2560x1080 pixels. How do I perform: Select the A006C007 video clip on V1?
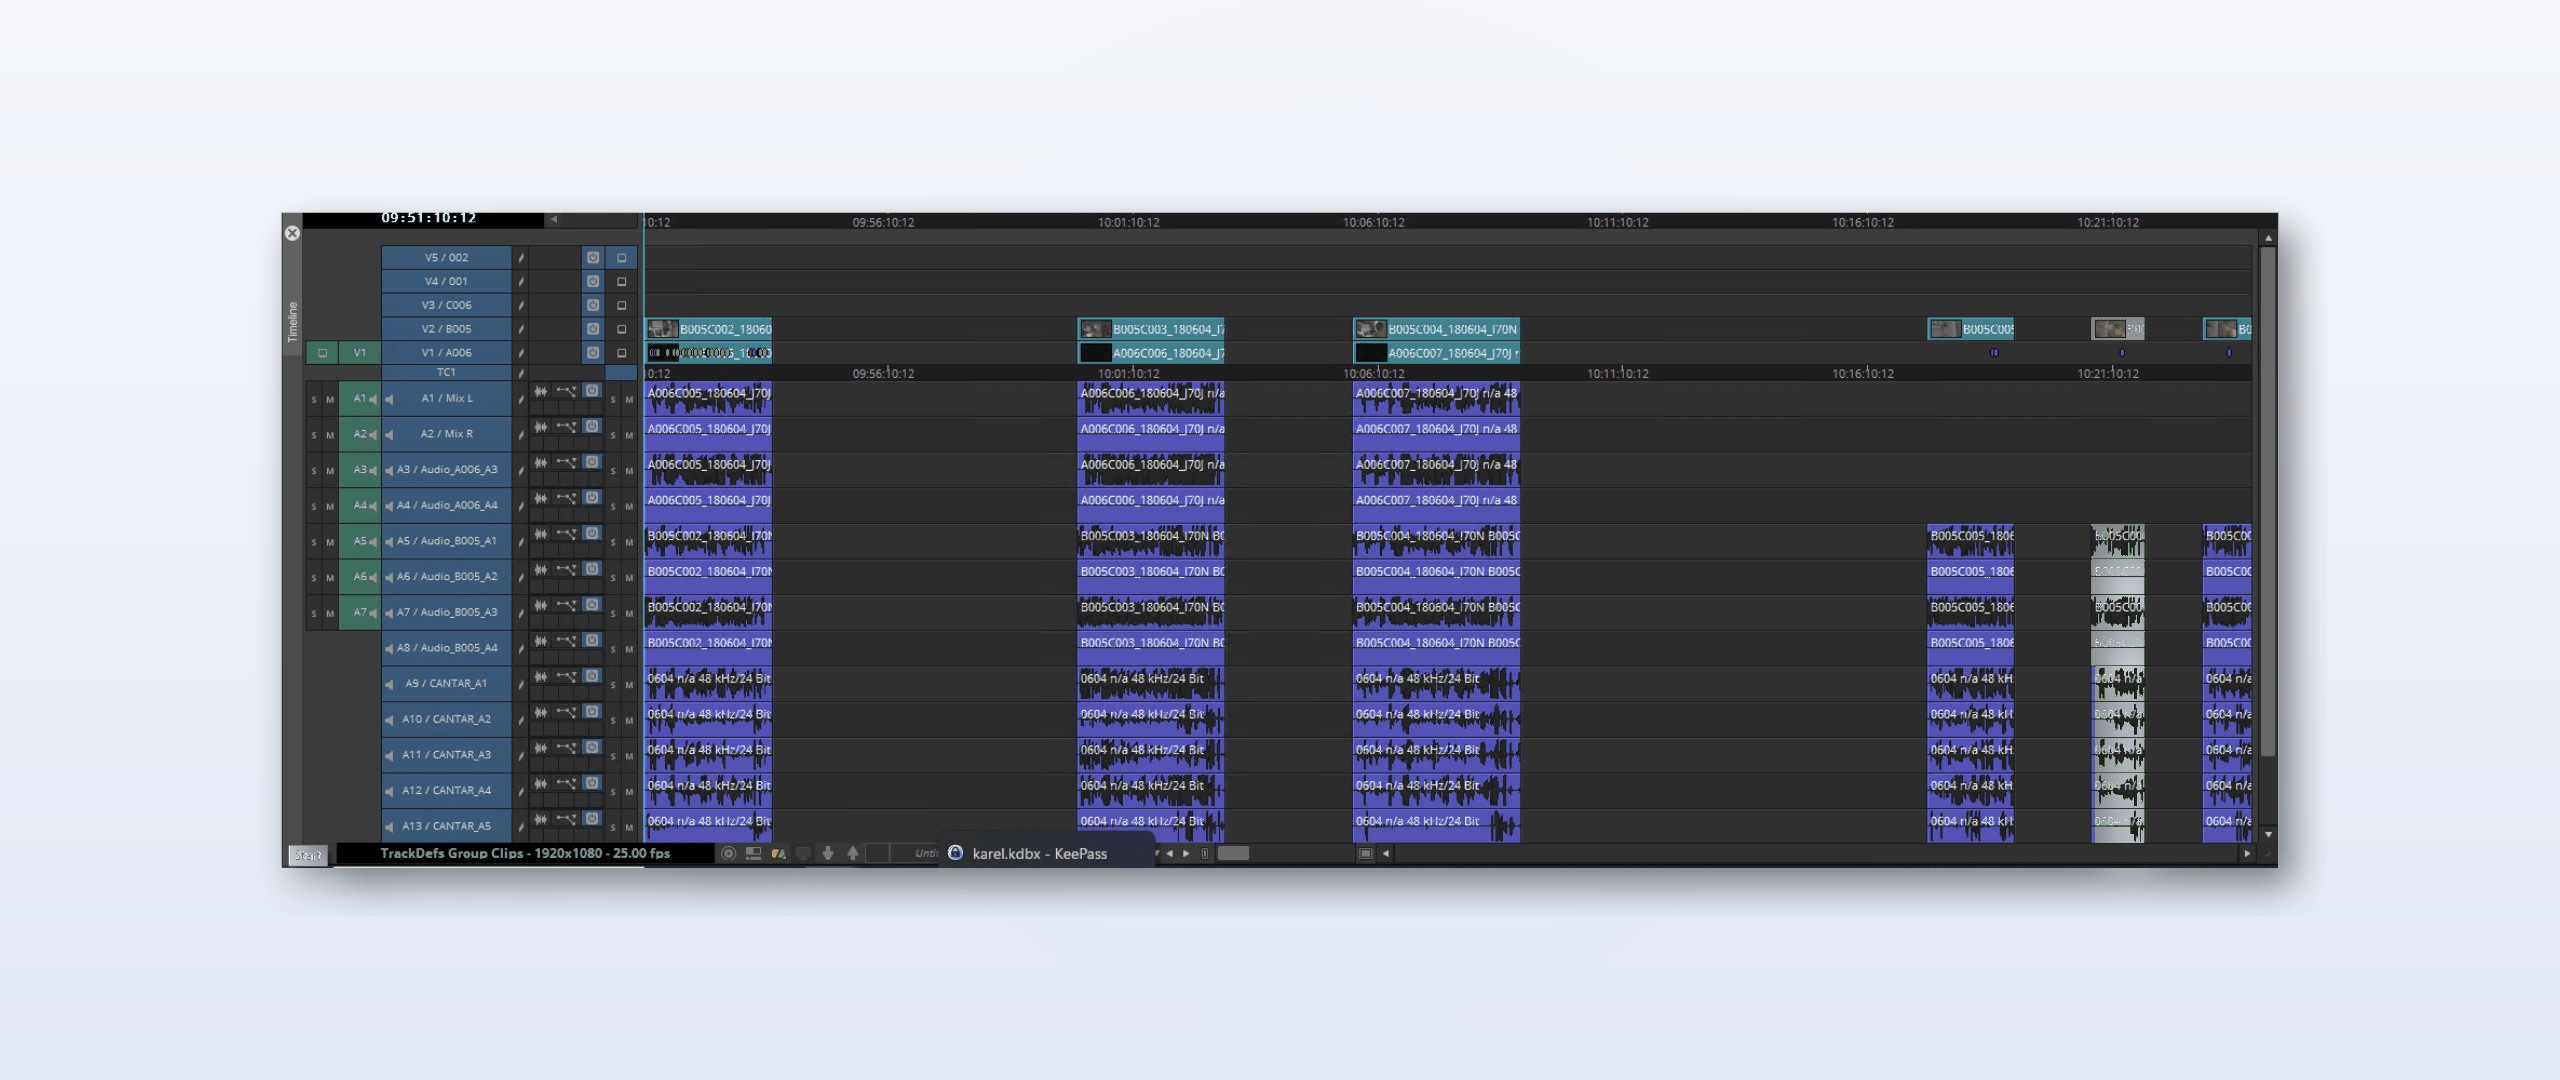coord(1436,353)
